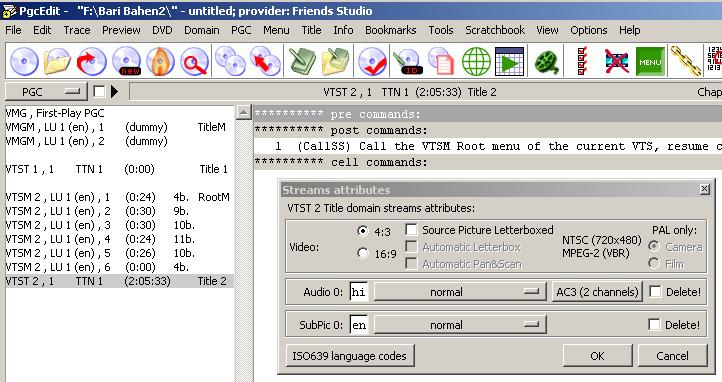Click the flame burn disc icon
The height and width of the screenshot is (382, 722).
160,61
